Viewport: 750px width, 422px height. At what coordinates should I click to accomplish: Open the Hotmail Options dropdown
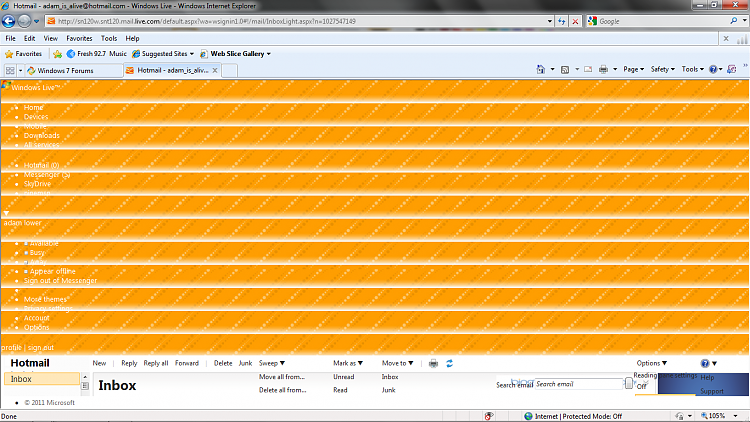(x=651, y=363)
